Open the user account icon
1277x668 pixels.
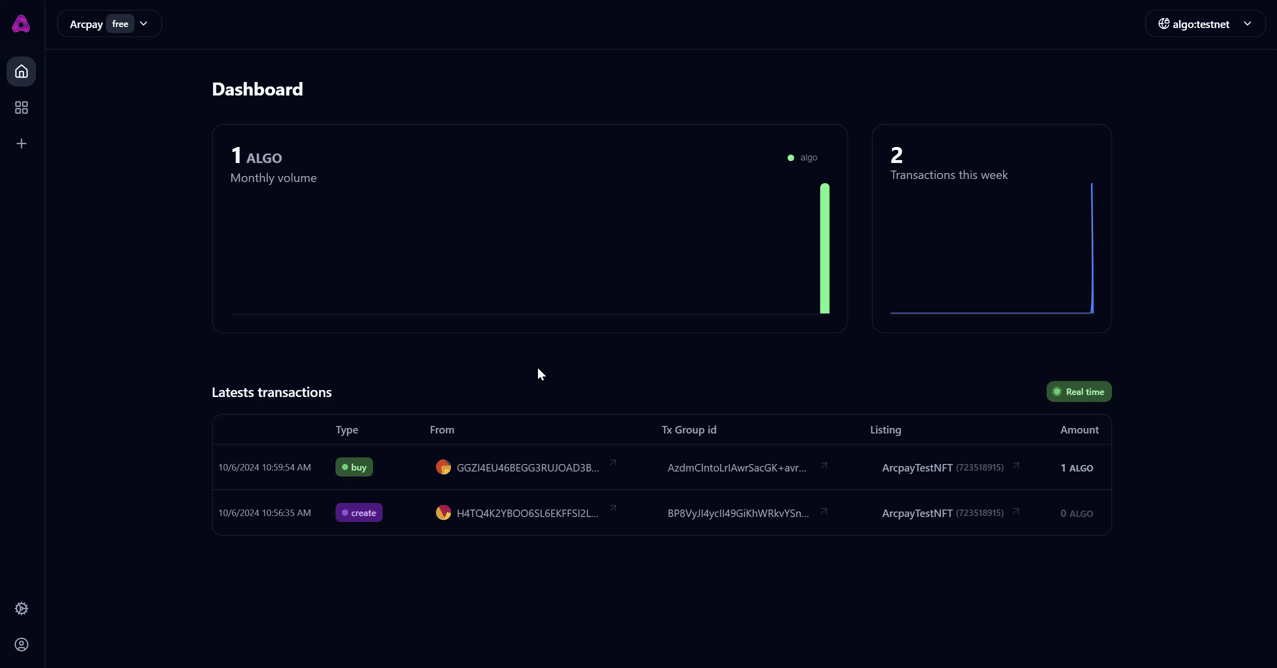(x=21, y=645)
